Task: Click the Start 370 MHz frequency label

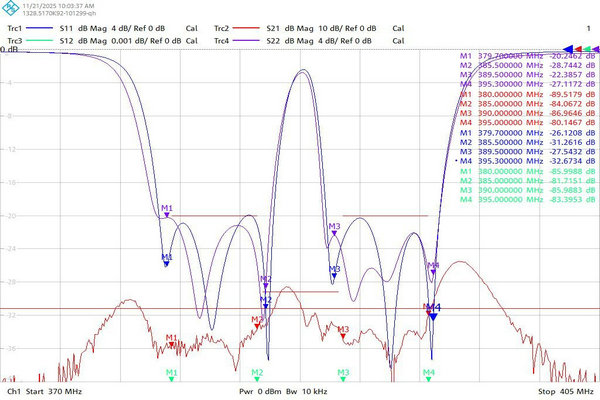Action: (x=58, y=392)
